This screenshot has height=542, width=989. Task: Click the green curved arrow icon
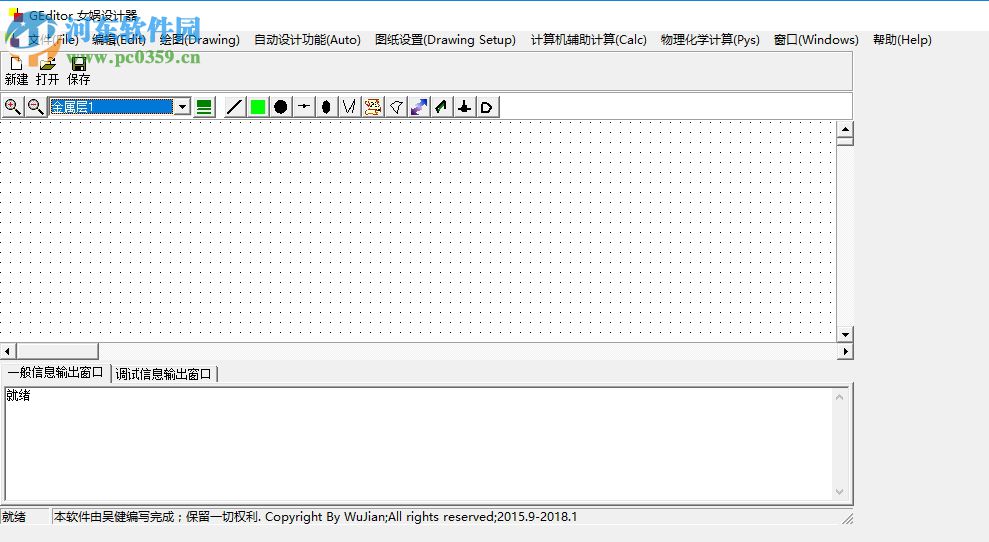point(442,107)
